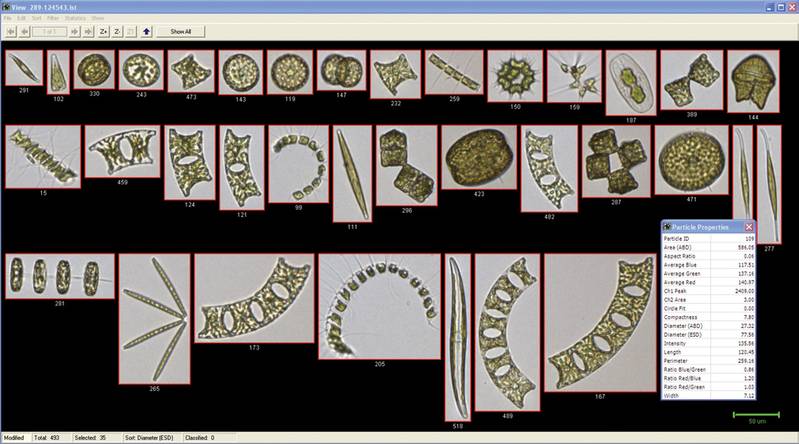Image resolution: width=799 pixels, height=444 pixels.
Task: Go to the next page arrow
Action: click(74, 32)
